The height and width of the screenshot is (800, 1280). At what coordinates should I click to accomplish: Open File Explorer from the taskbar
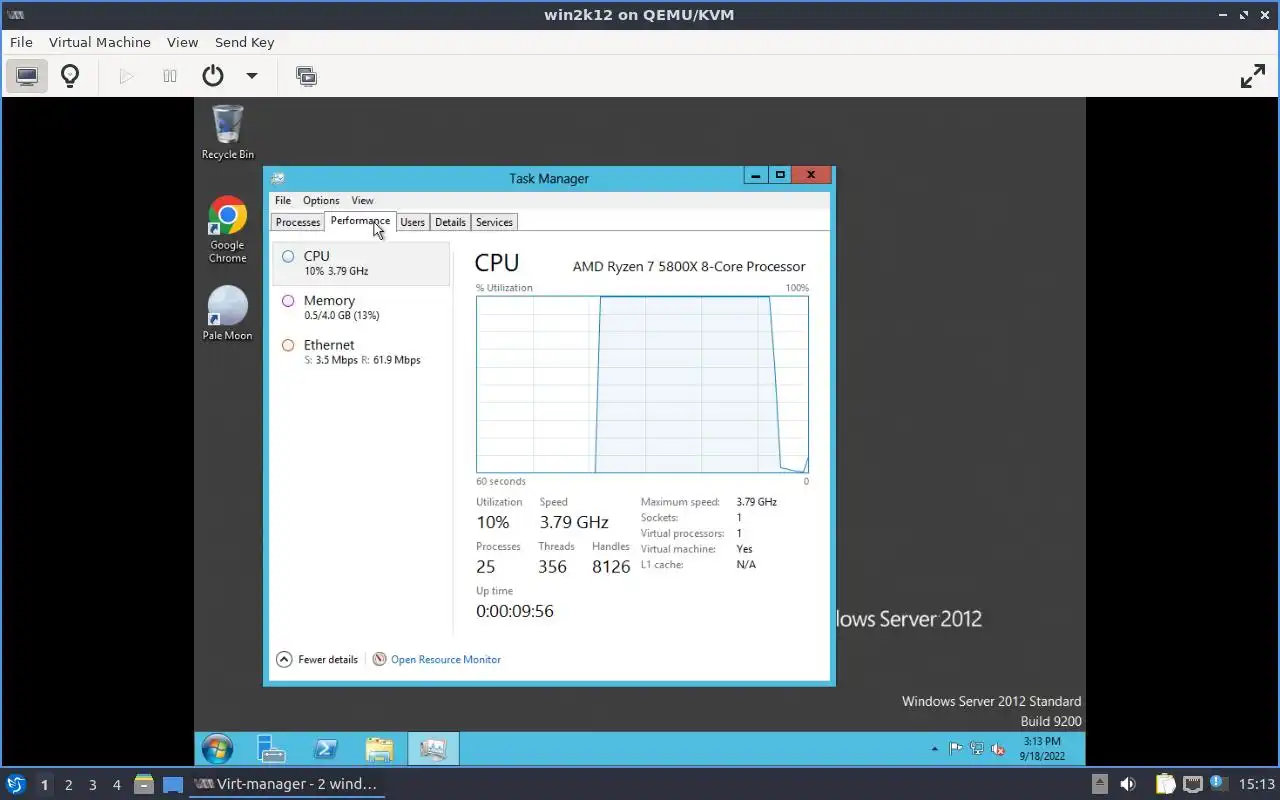[379, 748]
